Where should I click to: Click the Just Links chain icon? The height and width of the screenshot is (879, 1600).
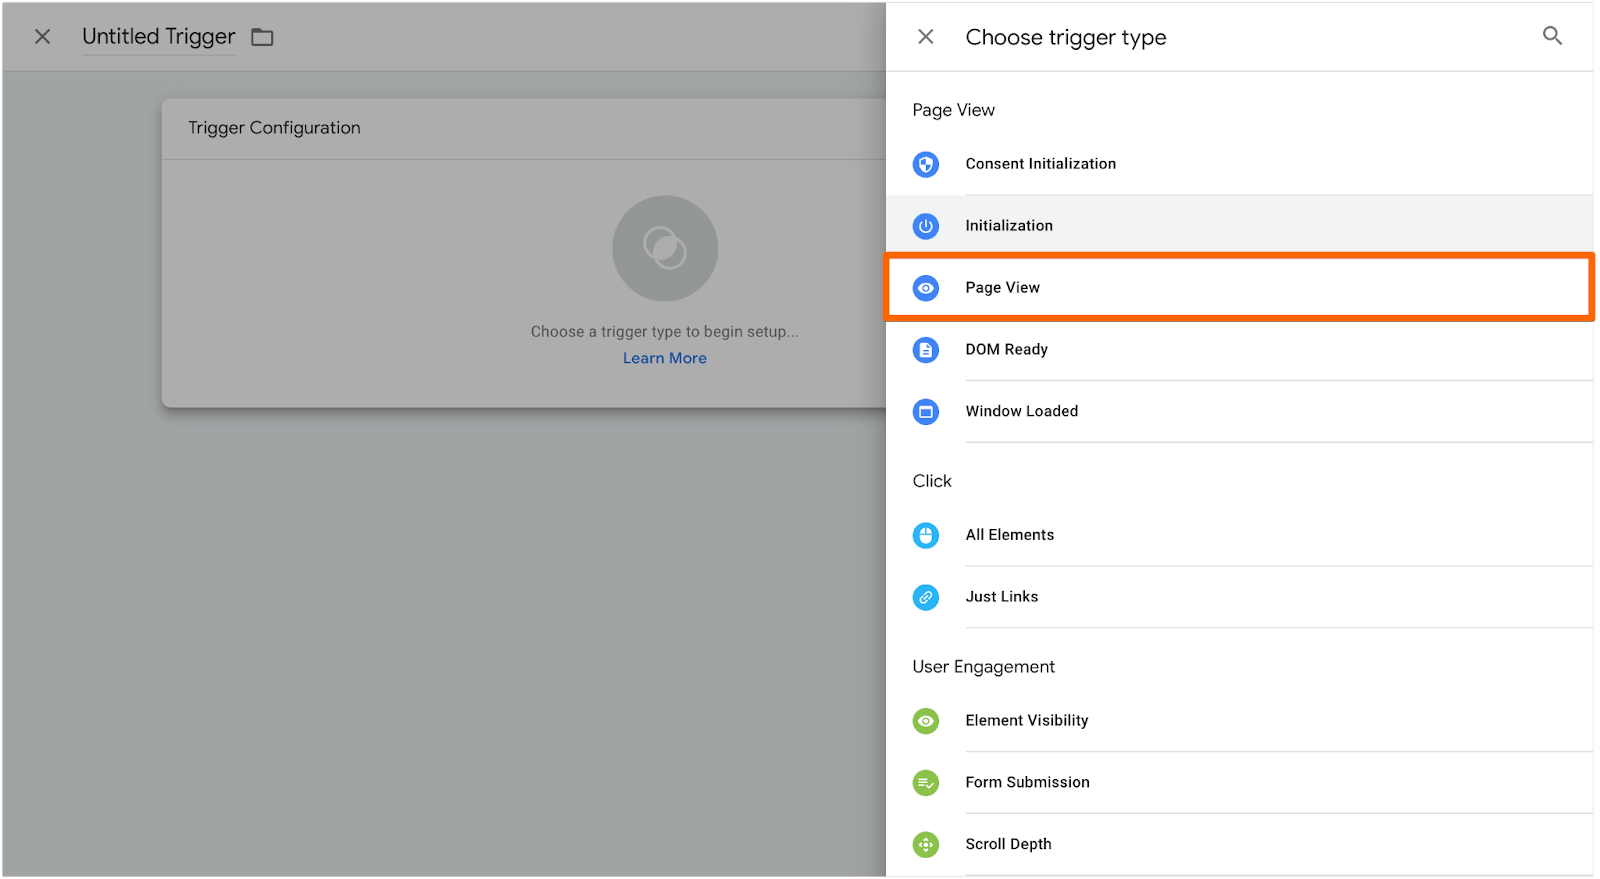(x=926, y=597)
